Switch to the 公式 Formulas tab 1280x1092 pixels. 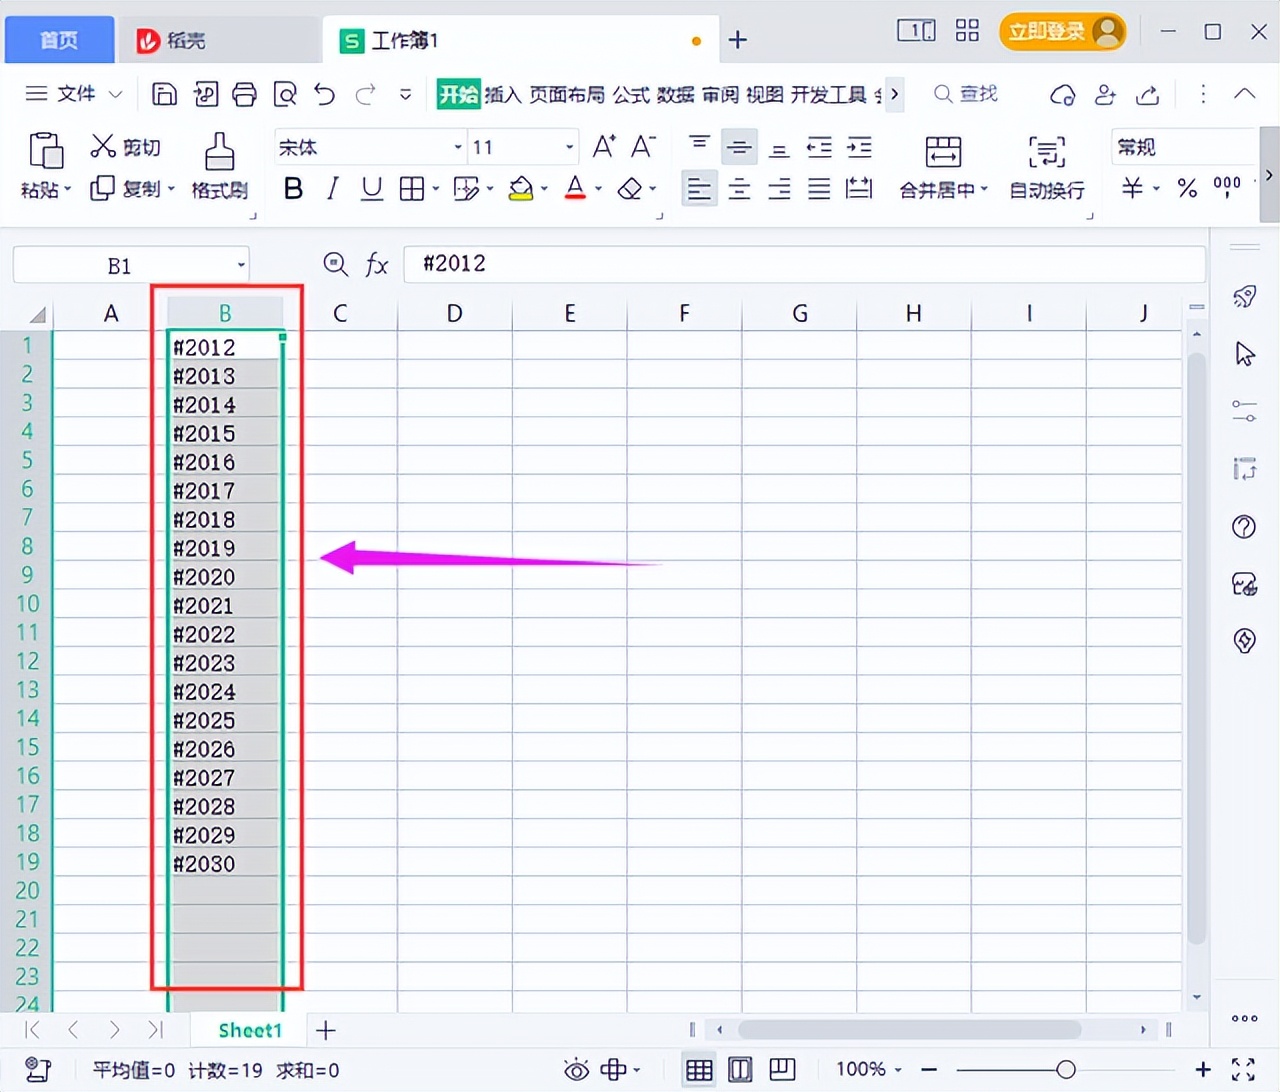pos(631,94)
